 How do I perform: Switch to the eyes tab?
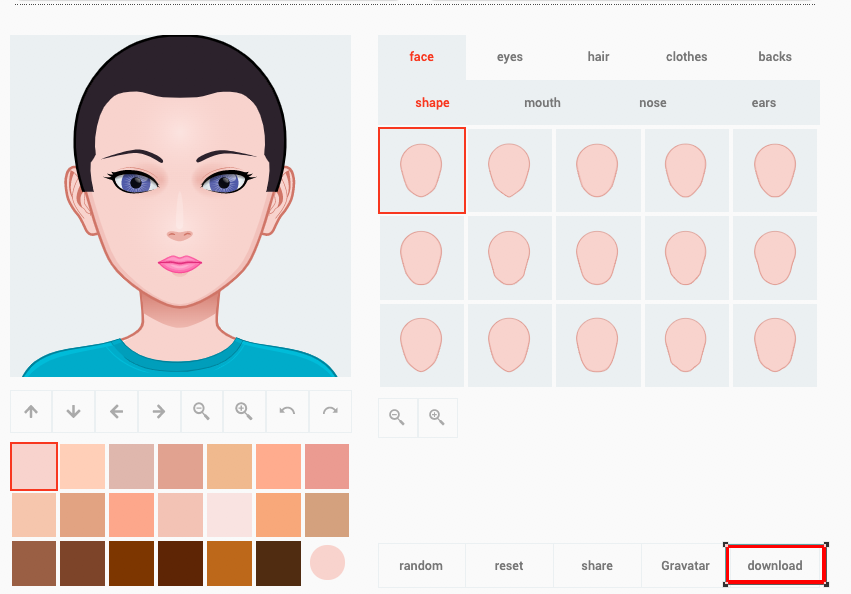tap(510, 57)
